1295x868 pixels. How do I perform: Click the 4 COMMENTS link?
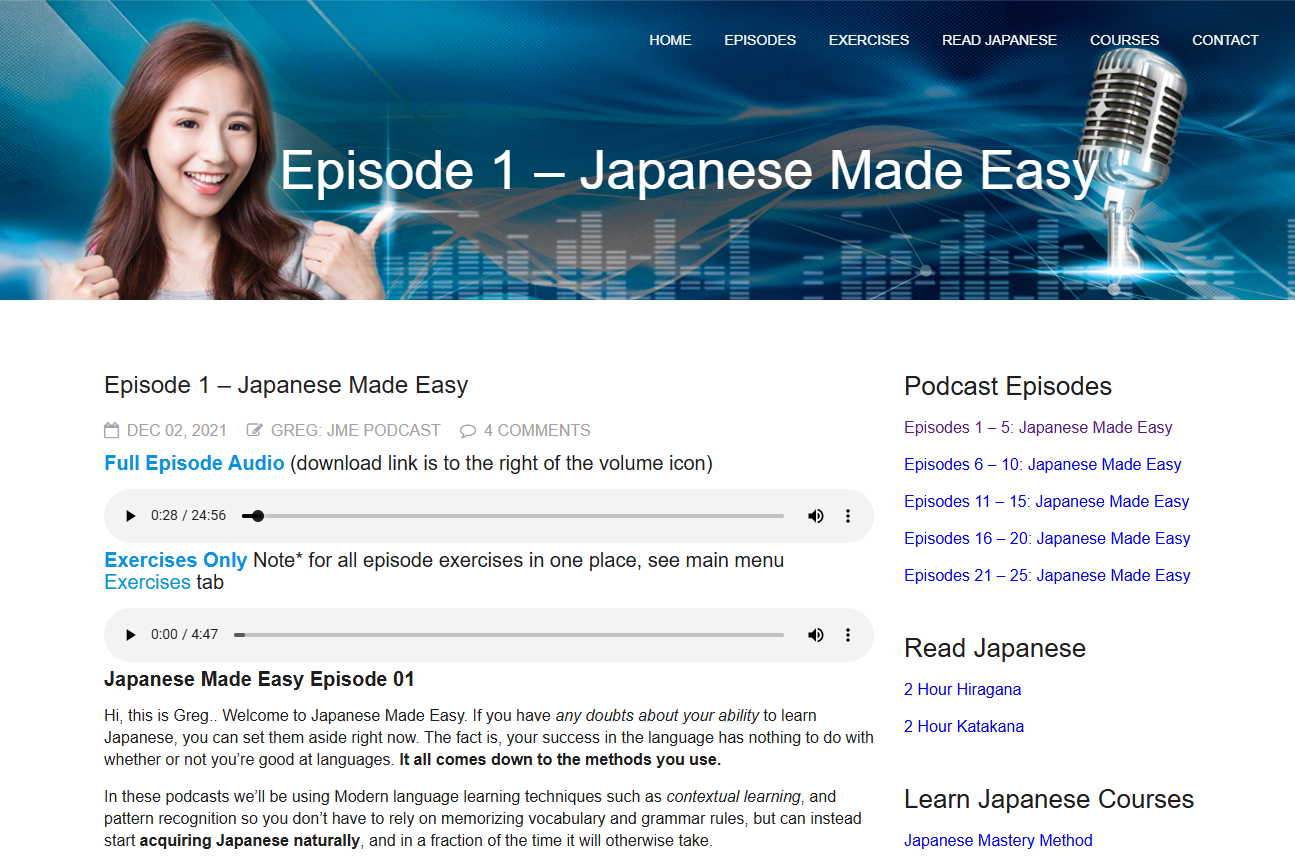536,431
